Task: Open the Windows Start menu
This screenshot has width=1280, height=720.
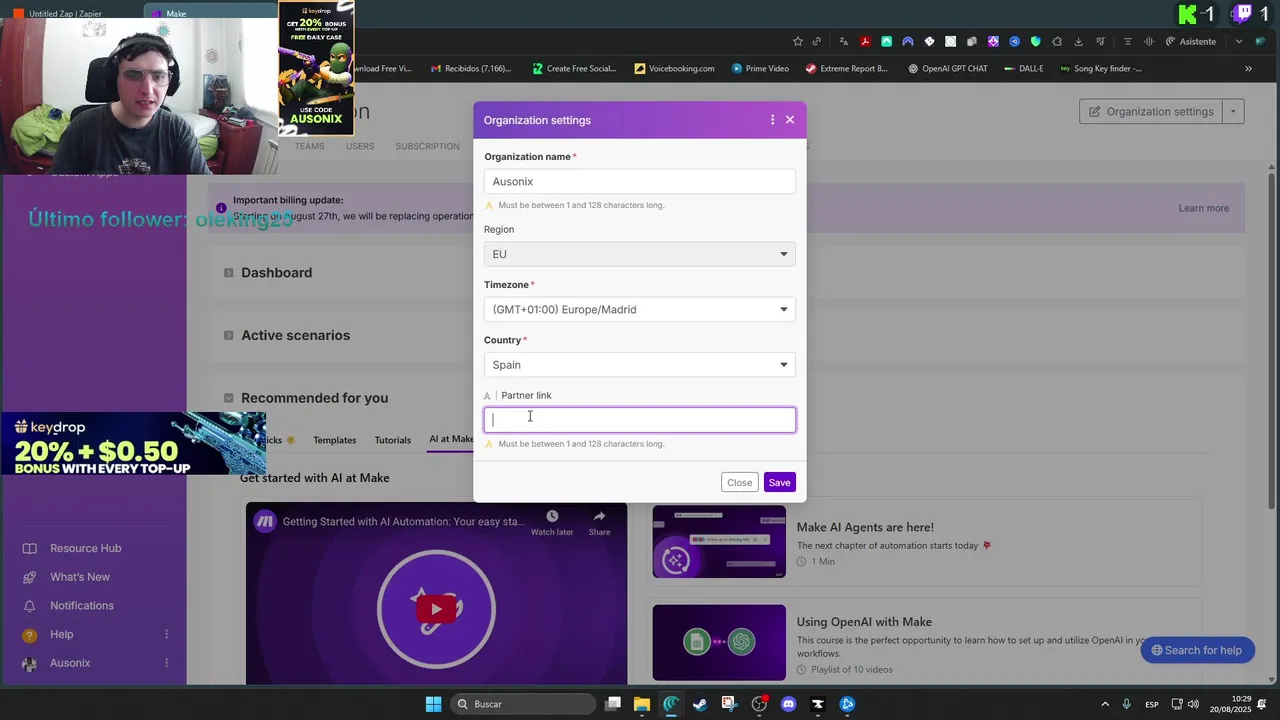Action: click(x=433, y=704)
